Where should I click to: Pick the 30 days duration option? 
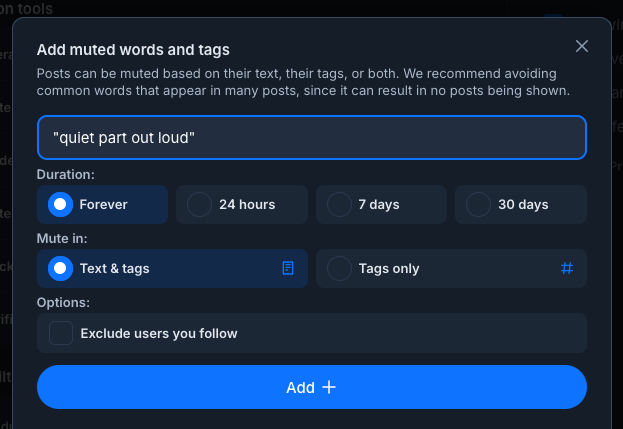point(479,205)
